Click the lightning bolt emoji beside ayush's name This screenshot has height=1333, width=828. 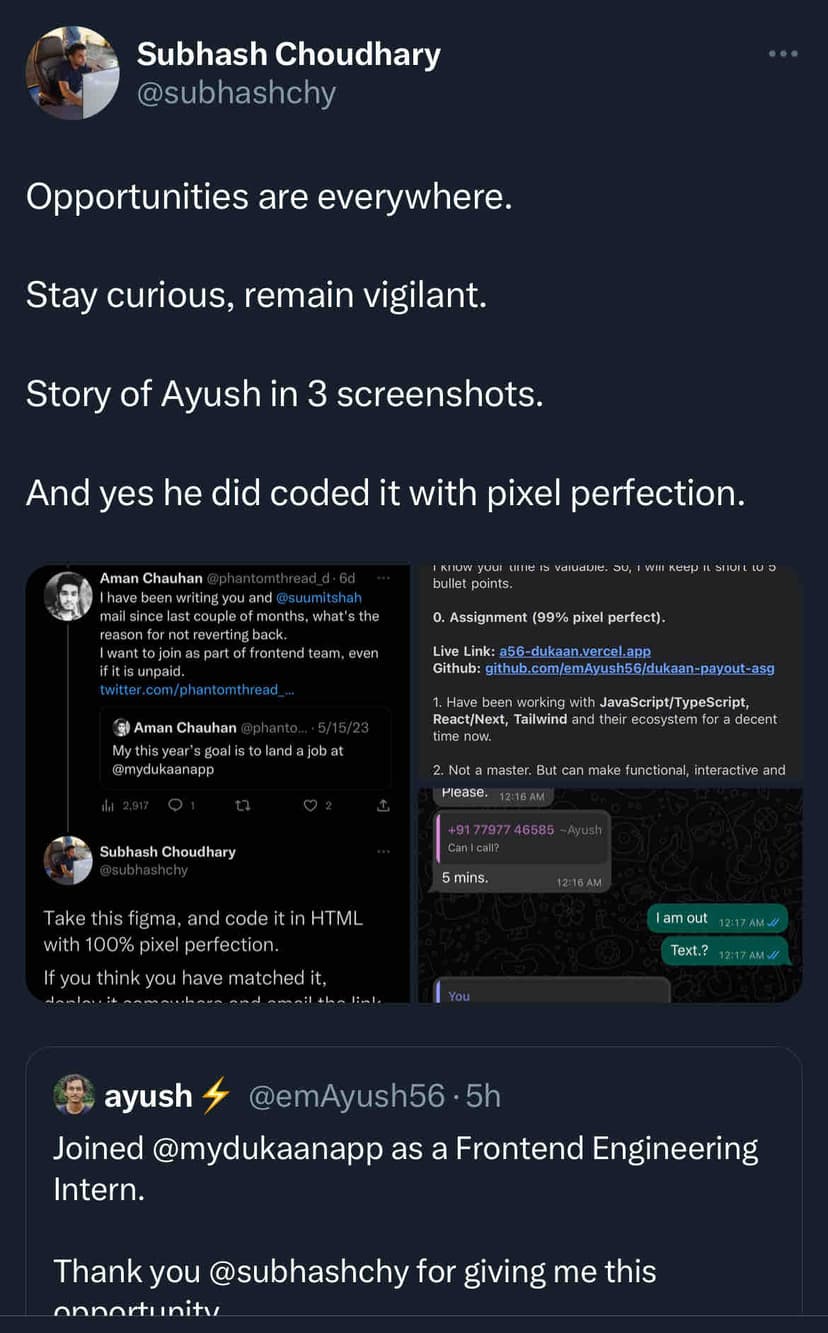pyautogui.click(x=215, y=1095)
